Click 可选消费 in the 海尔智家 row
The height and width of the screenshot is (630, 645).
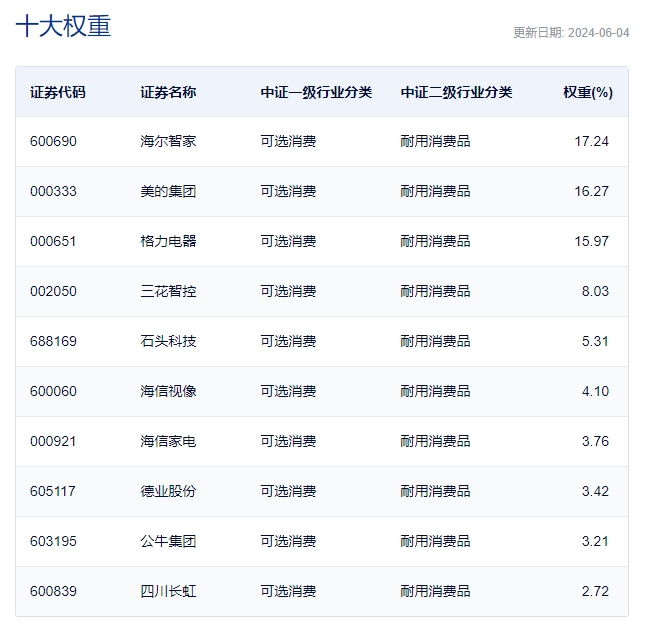(288, 141)
